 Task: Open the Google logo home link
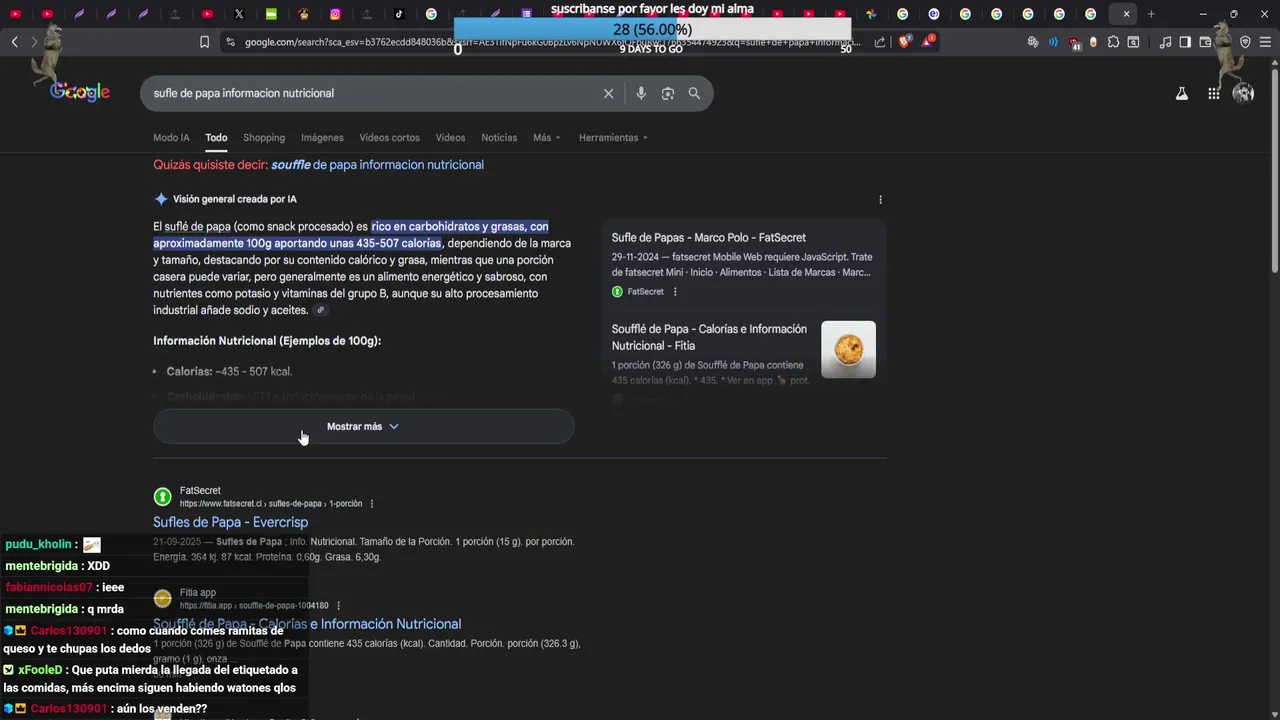pyautogui.click(x=80, y=92)
